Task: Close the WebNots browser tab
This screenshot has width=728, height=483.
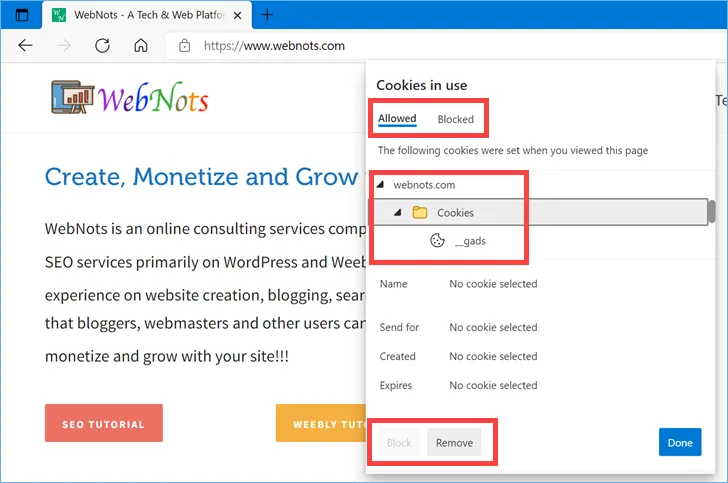Action: 237,15
